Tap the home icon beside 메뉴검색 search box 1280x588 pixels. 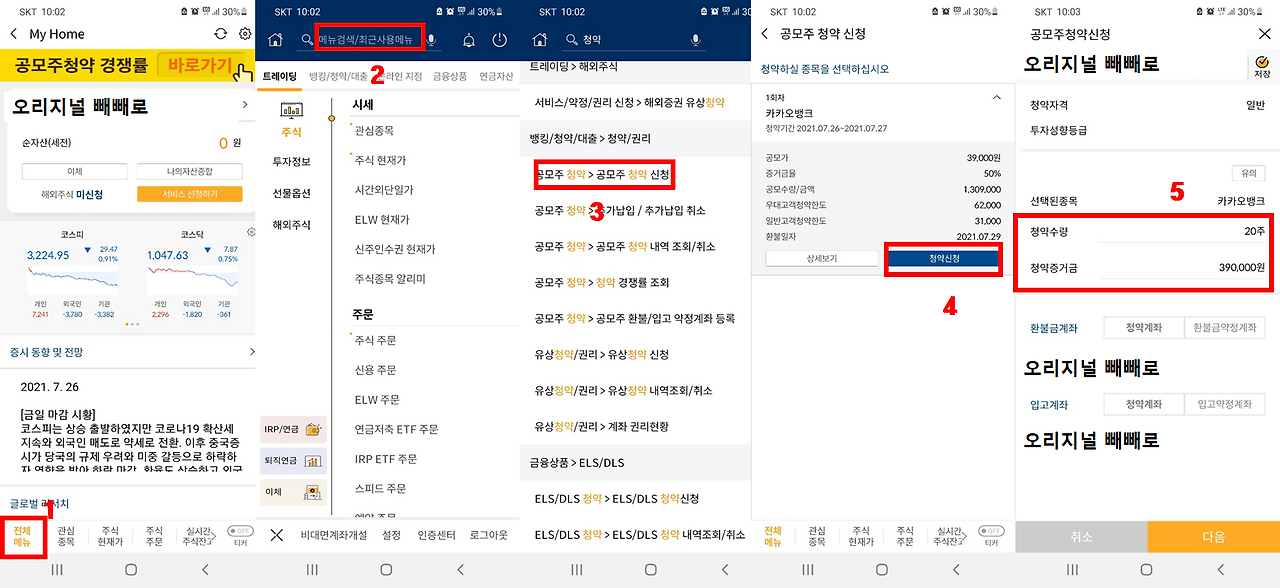(274, 40)
